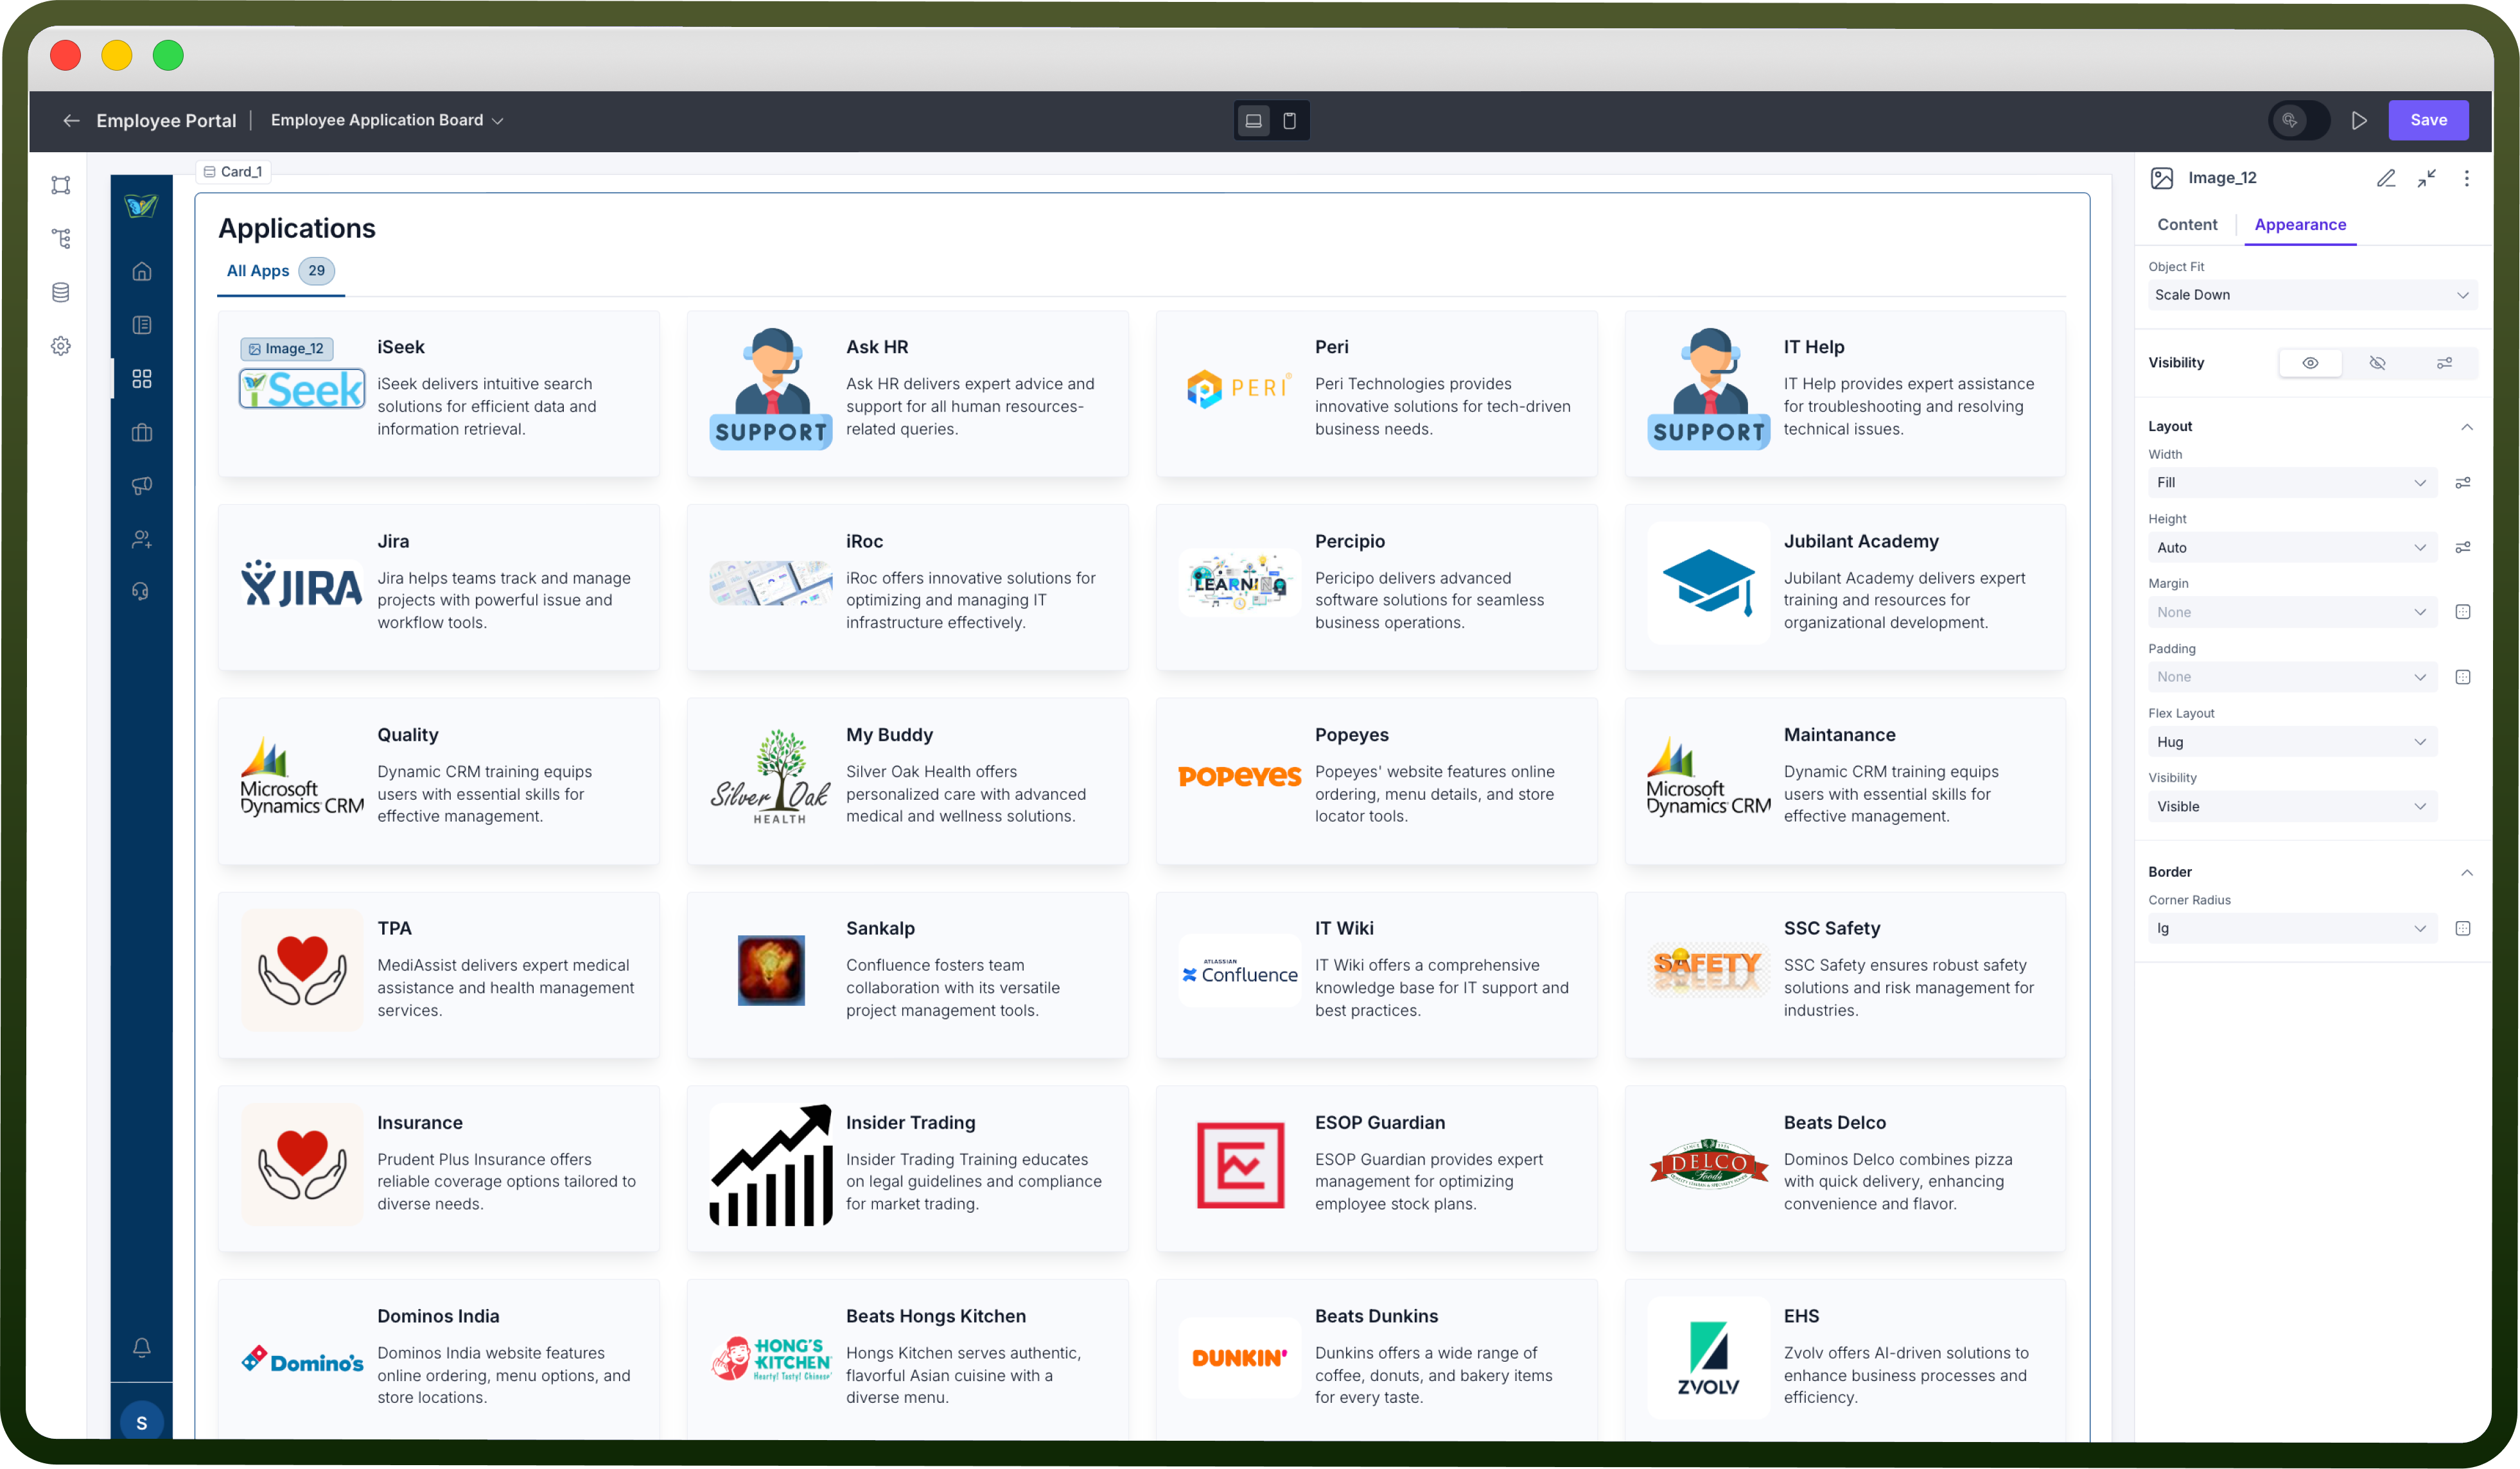Open the headset support icon in sidebar

pyautogui.click(x=142, y=592)
